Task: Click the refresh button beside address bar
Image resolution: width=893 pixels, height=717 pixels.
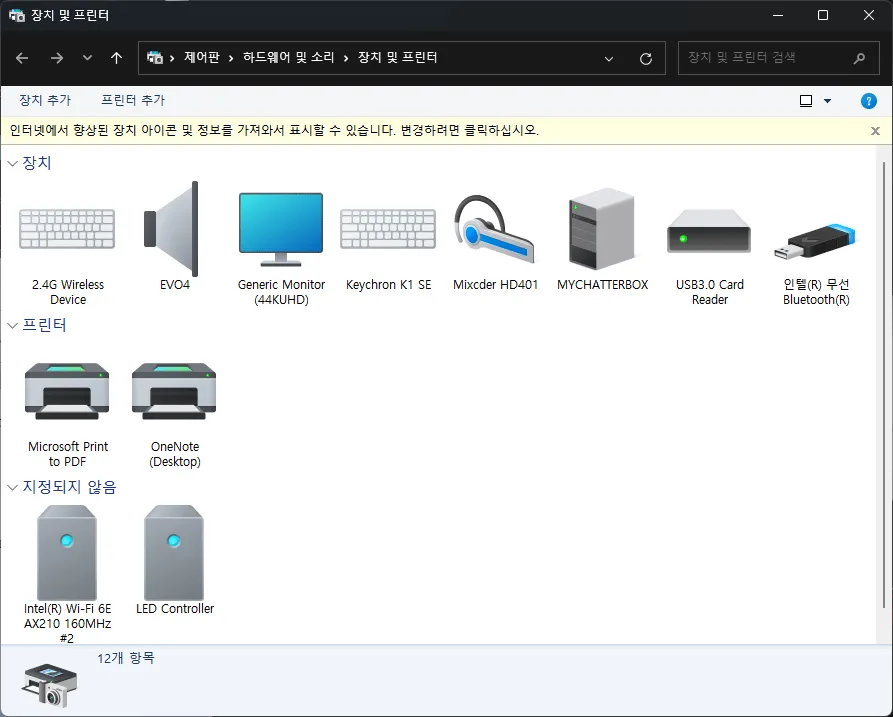Action: point(645,58)
